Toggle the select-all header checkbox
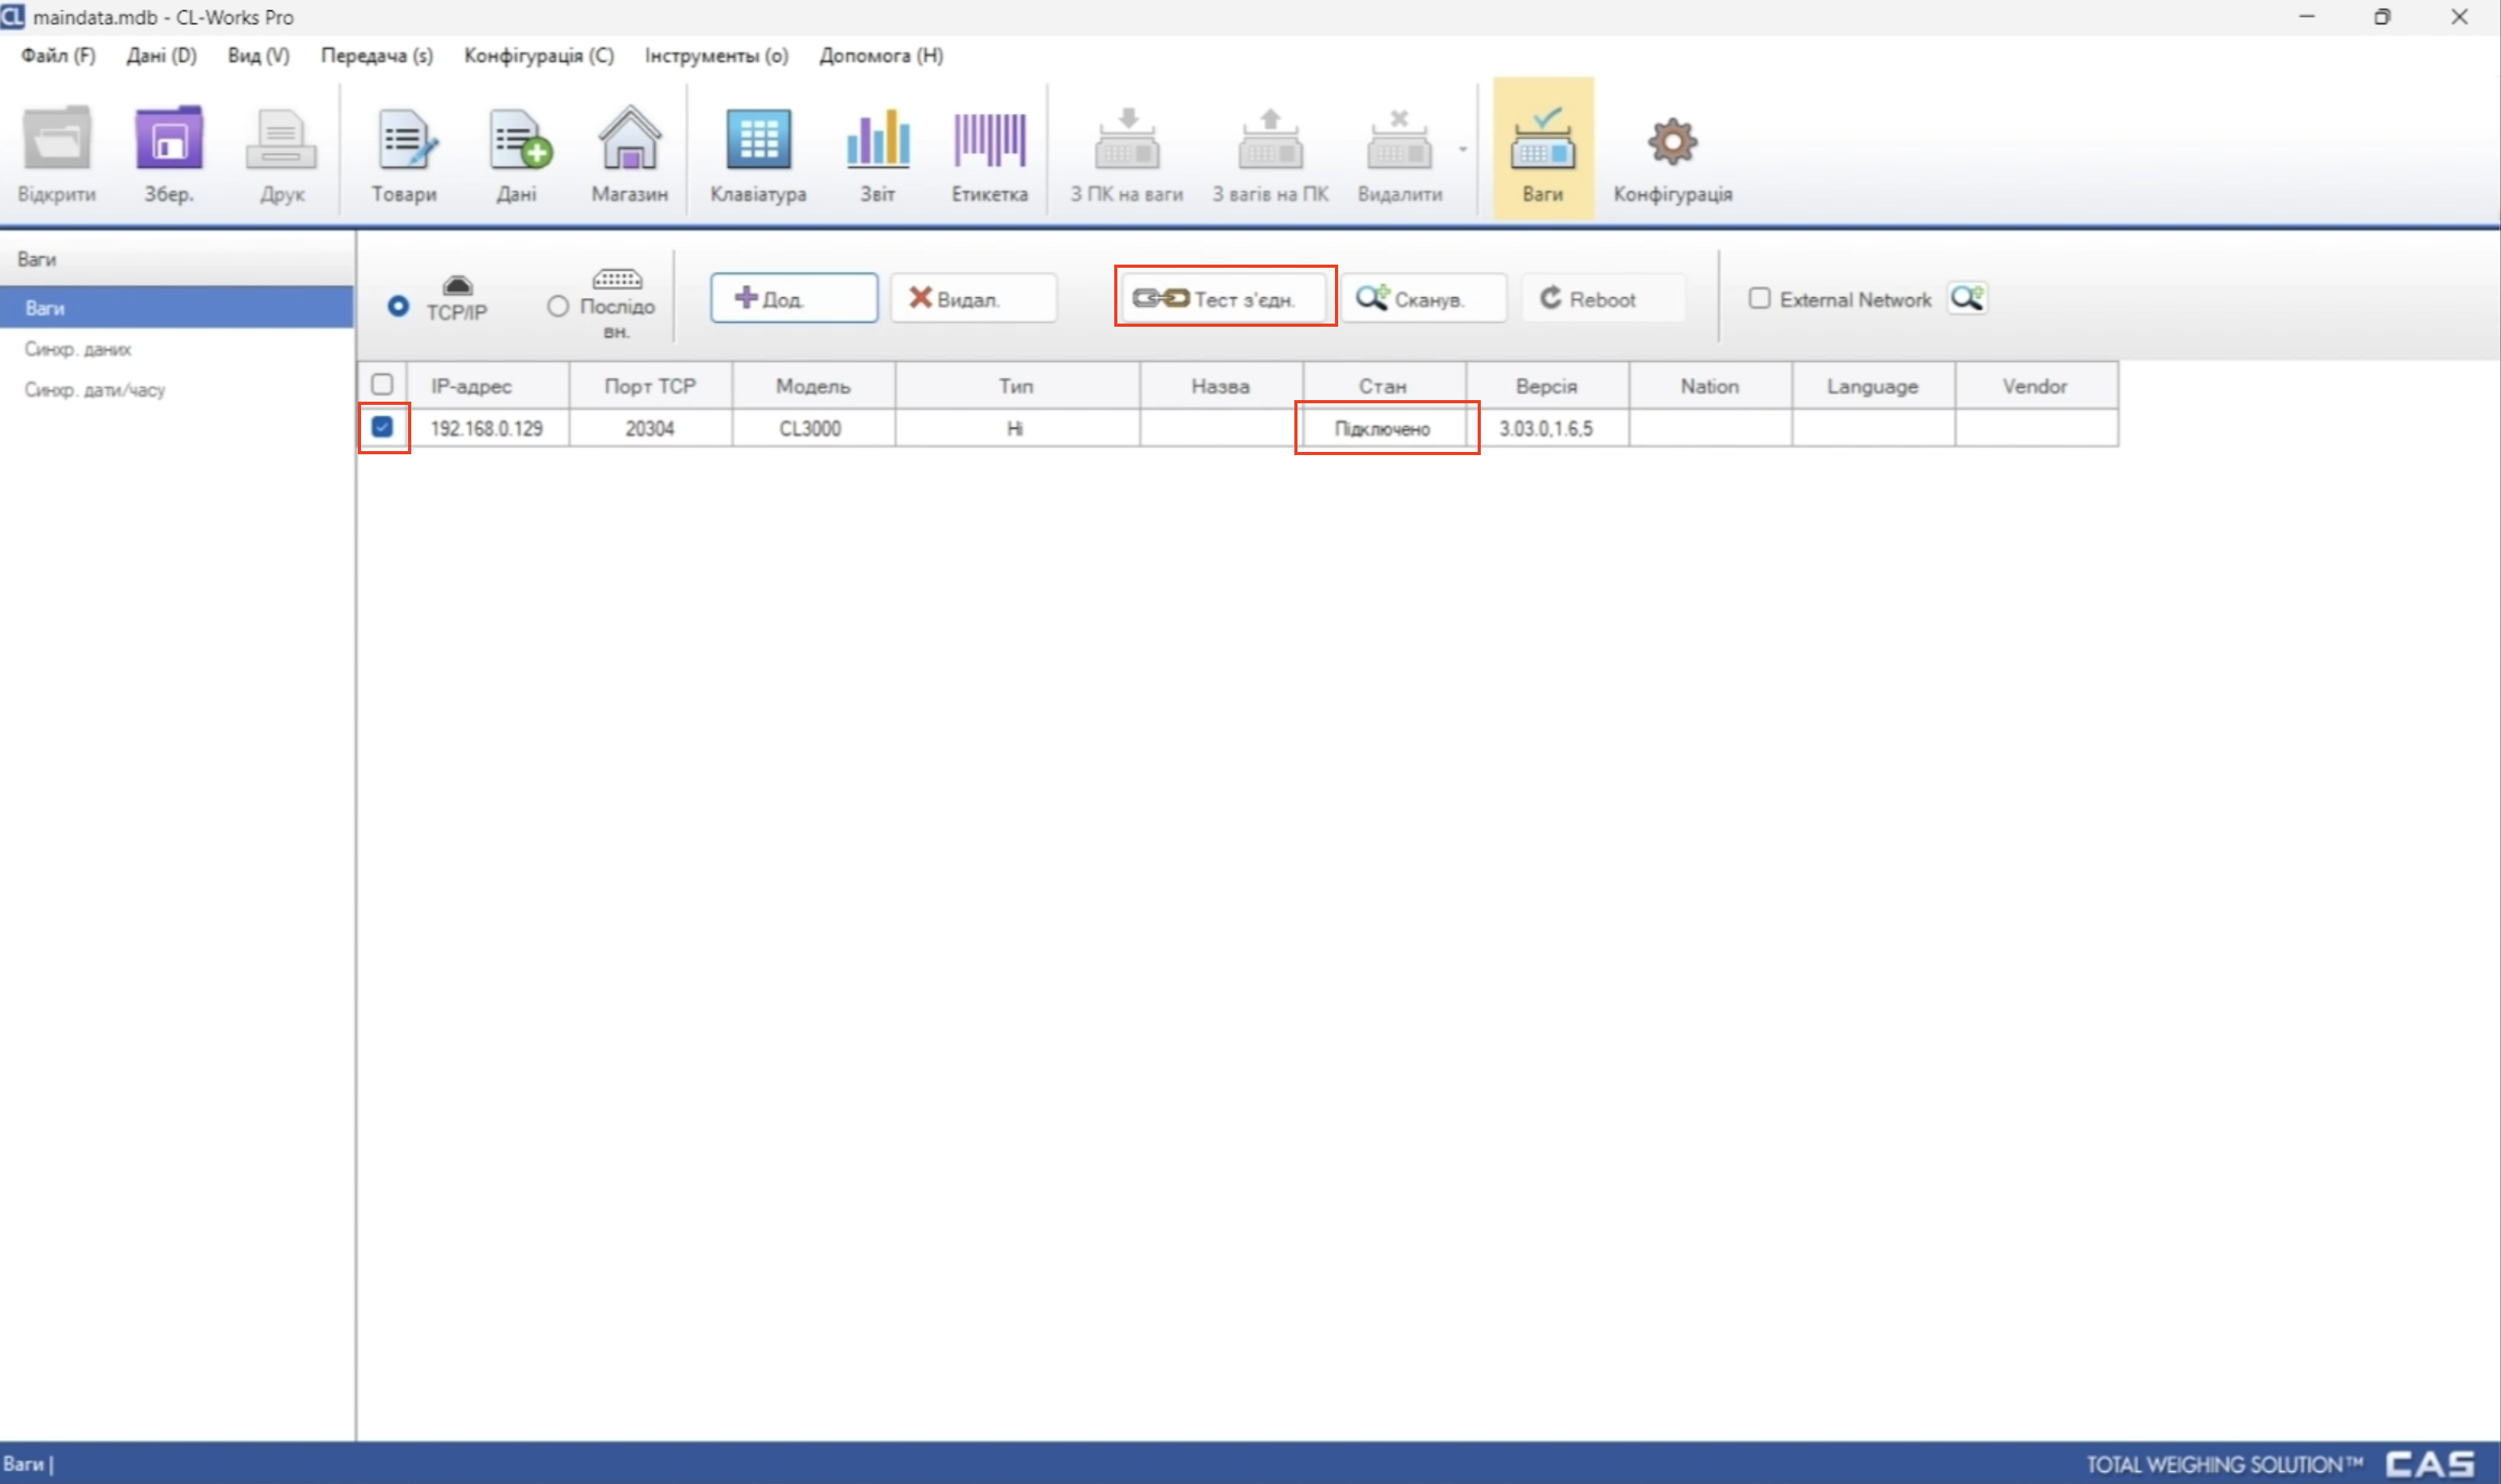Viewport: 2501px width, 1484px height. tap(382, 385)
